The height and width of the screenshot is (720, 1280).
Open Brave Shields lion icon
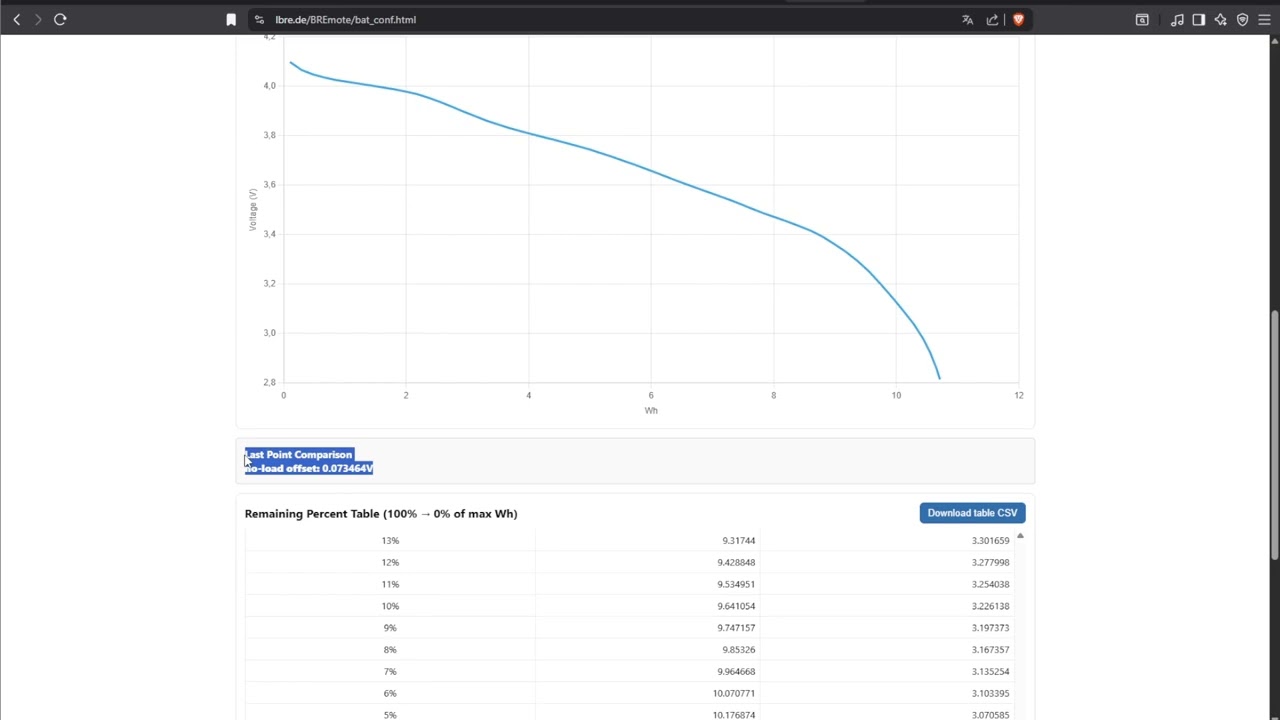pos(1018,19)
